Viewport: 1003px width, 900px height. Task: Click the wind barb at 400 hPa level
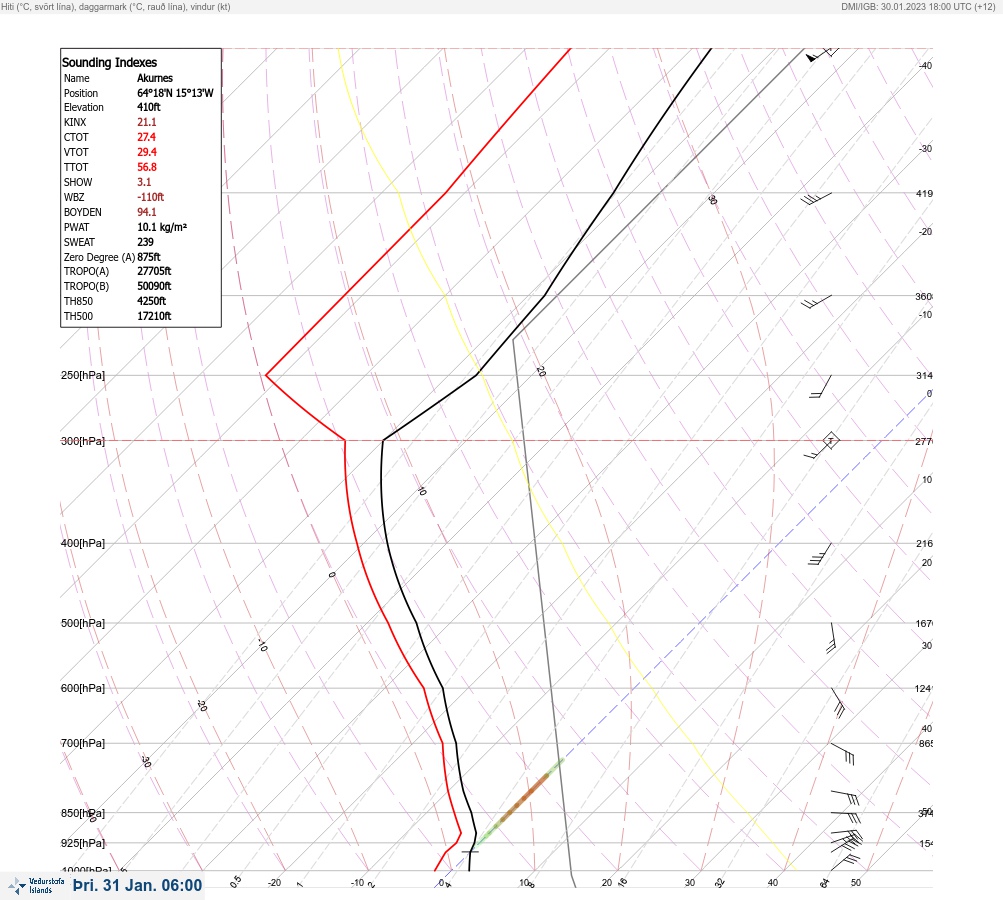[820, 555]
